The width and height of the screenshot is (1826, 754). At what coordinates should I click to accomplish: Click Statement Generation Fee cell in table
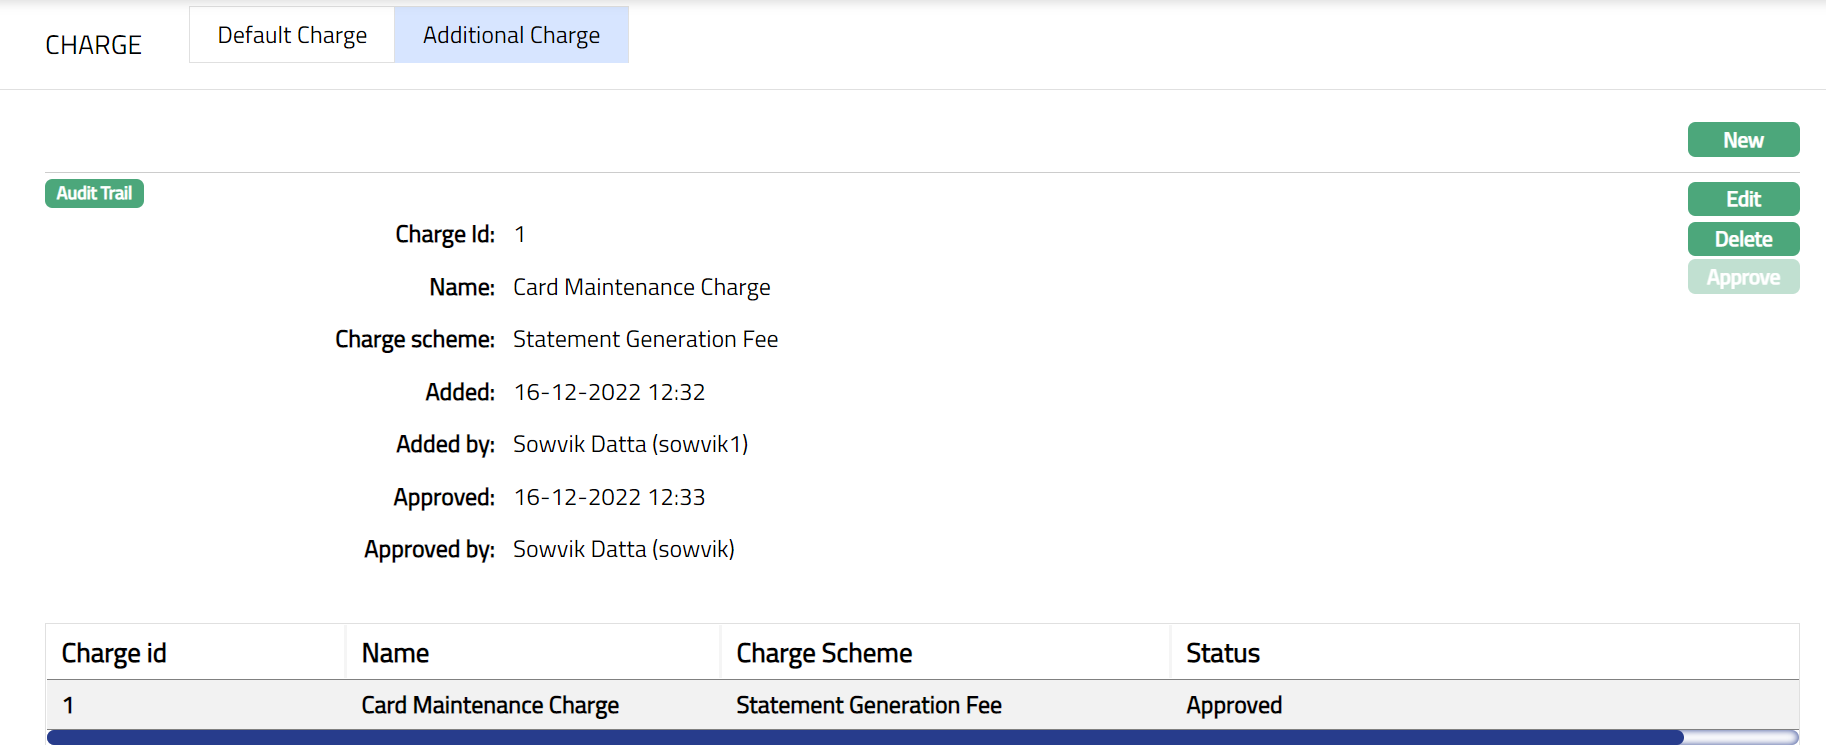[x=868, y=705]
